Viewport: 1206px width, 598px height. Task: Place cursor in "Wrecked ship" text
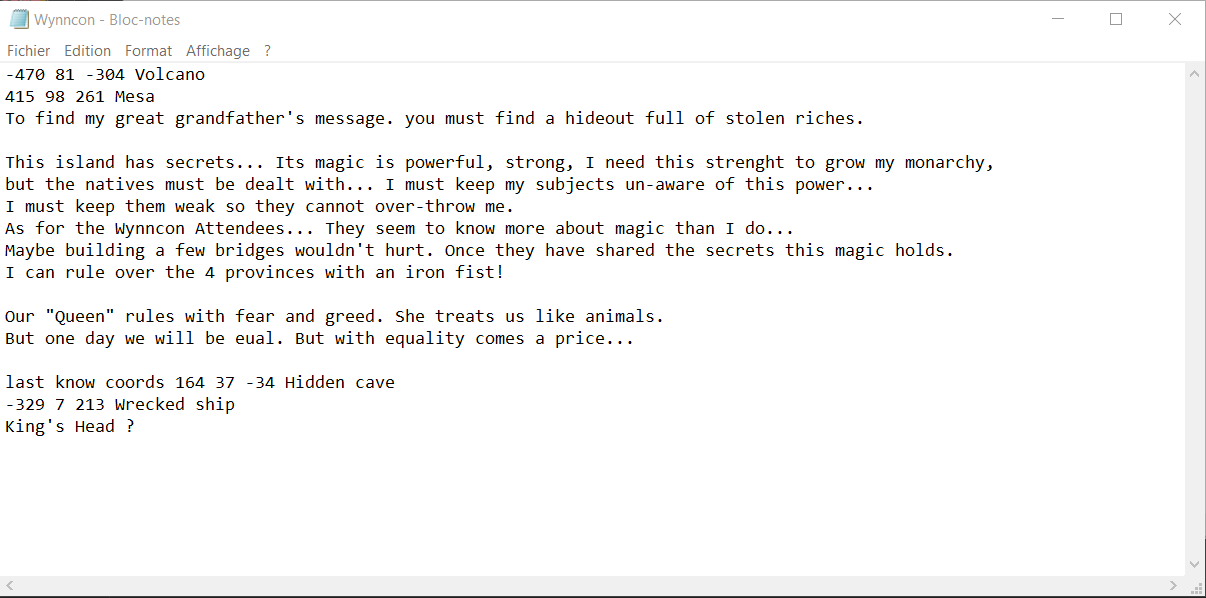pos(175,405)
